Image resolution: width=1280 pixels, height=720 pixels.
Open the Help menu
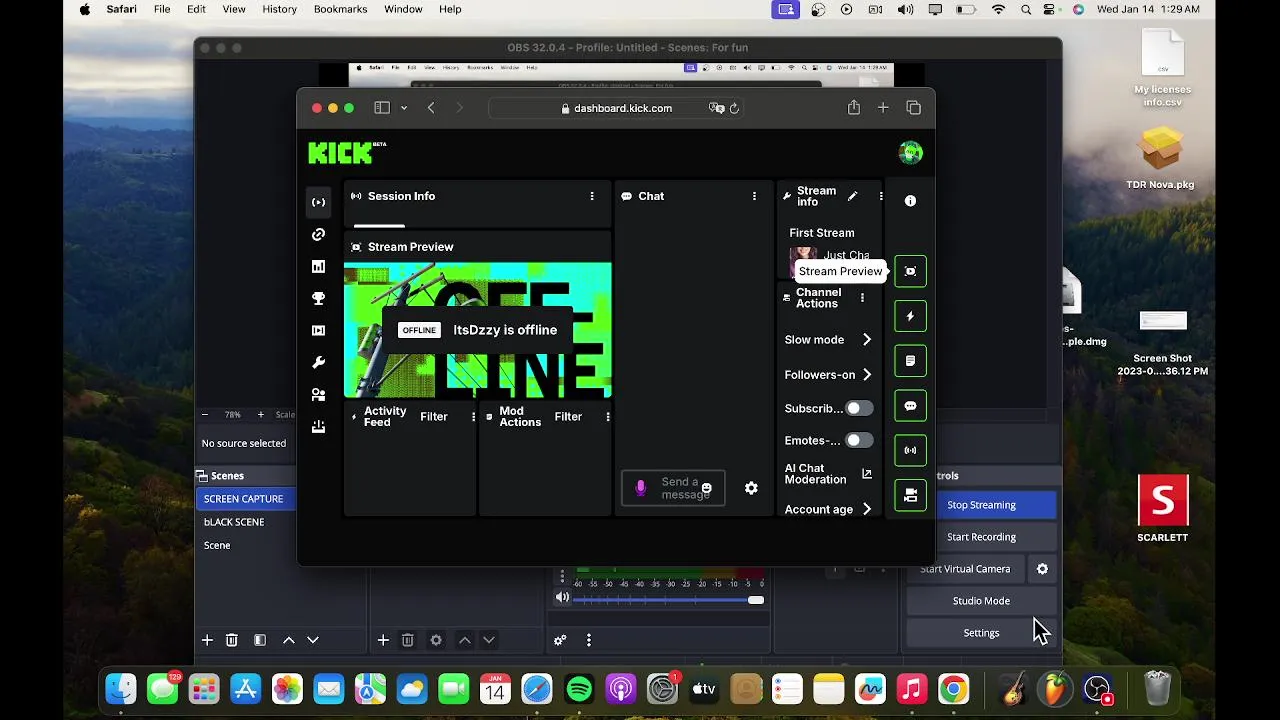(450, 9)
